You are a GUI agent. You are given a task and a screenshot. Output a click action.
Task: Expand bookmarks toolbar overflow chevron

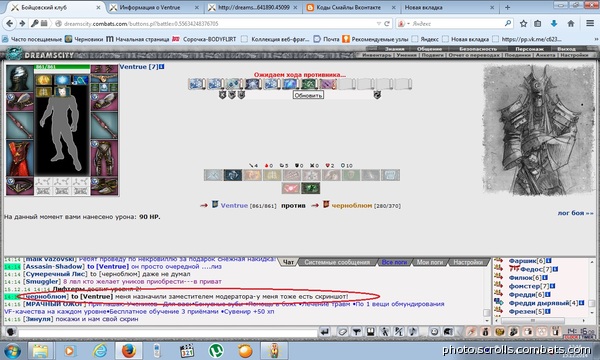click(x=596, y=39)
